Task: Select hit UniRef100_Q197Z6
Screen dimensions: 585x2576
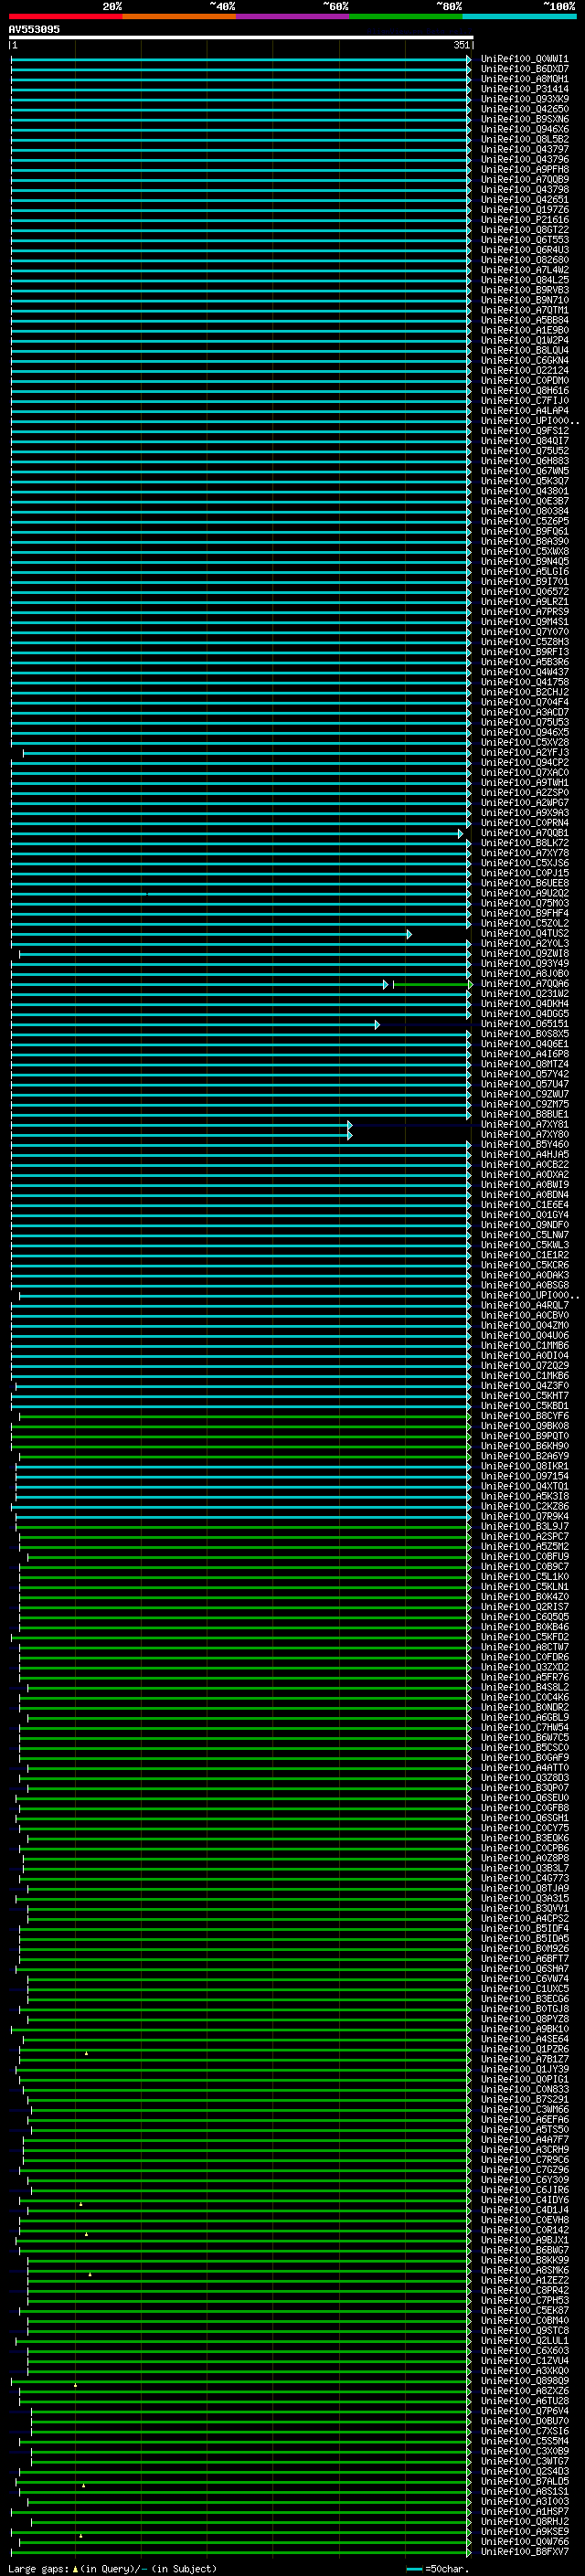Action: tap(524, 210)
